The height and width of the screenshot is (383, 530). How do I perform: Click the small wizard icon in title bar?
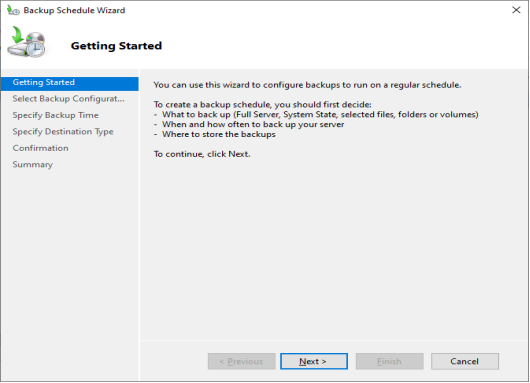pos(13,10)
